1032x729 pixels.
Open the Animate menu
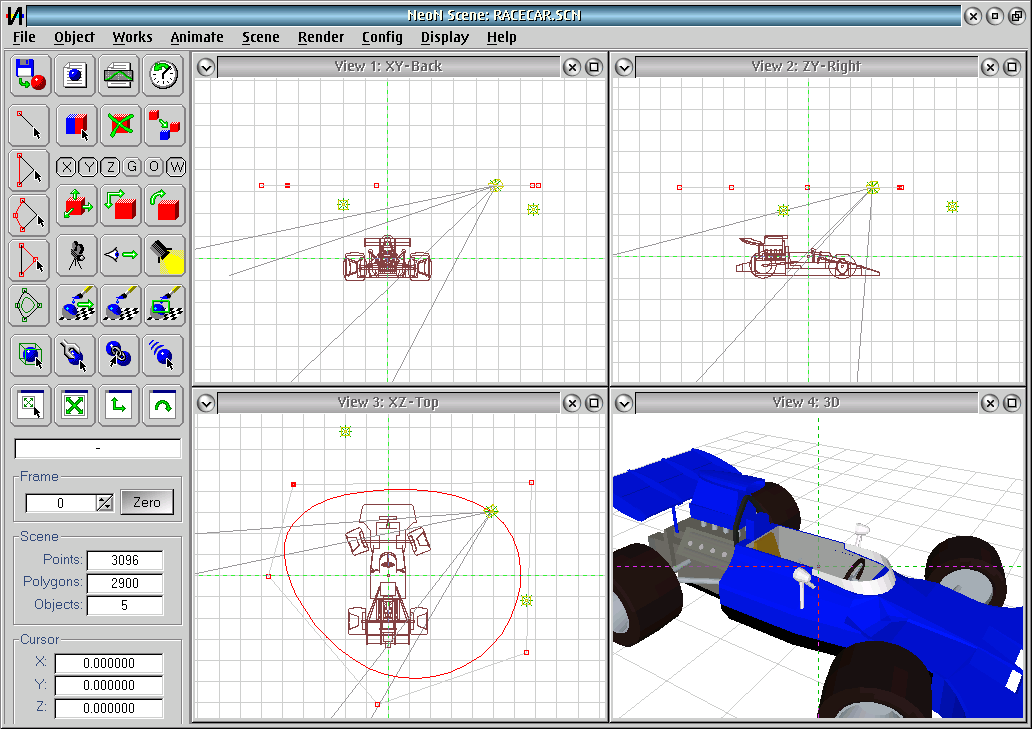click(197, 38)
